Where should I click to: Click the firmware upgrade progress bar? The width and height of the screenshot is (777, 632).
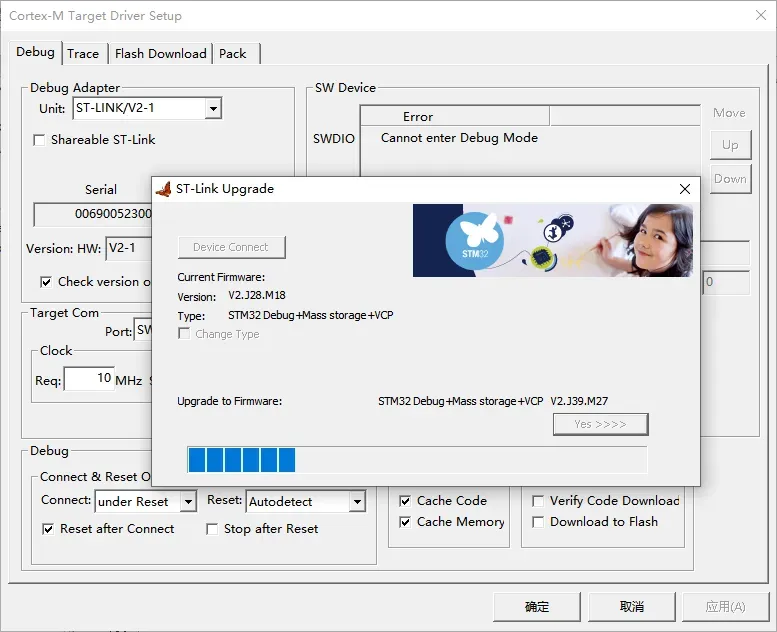pyautogui.click(x=417, y=460)
